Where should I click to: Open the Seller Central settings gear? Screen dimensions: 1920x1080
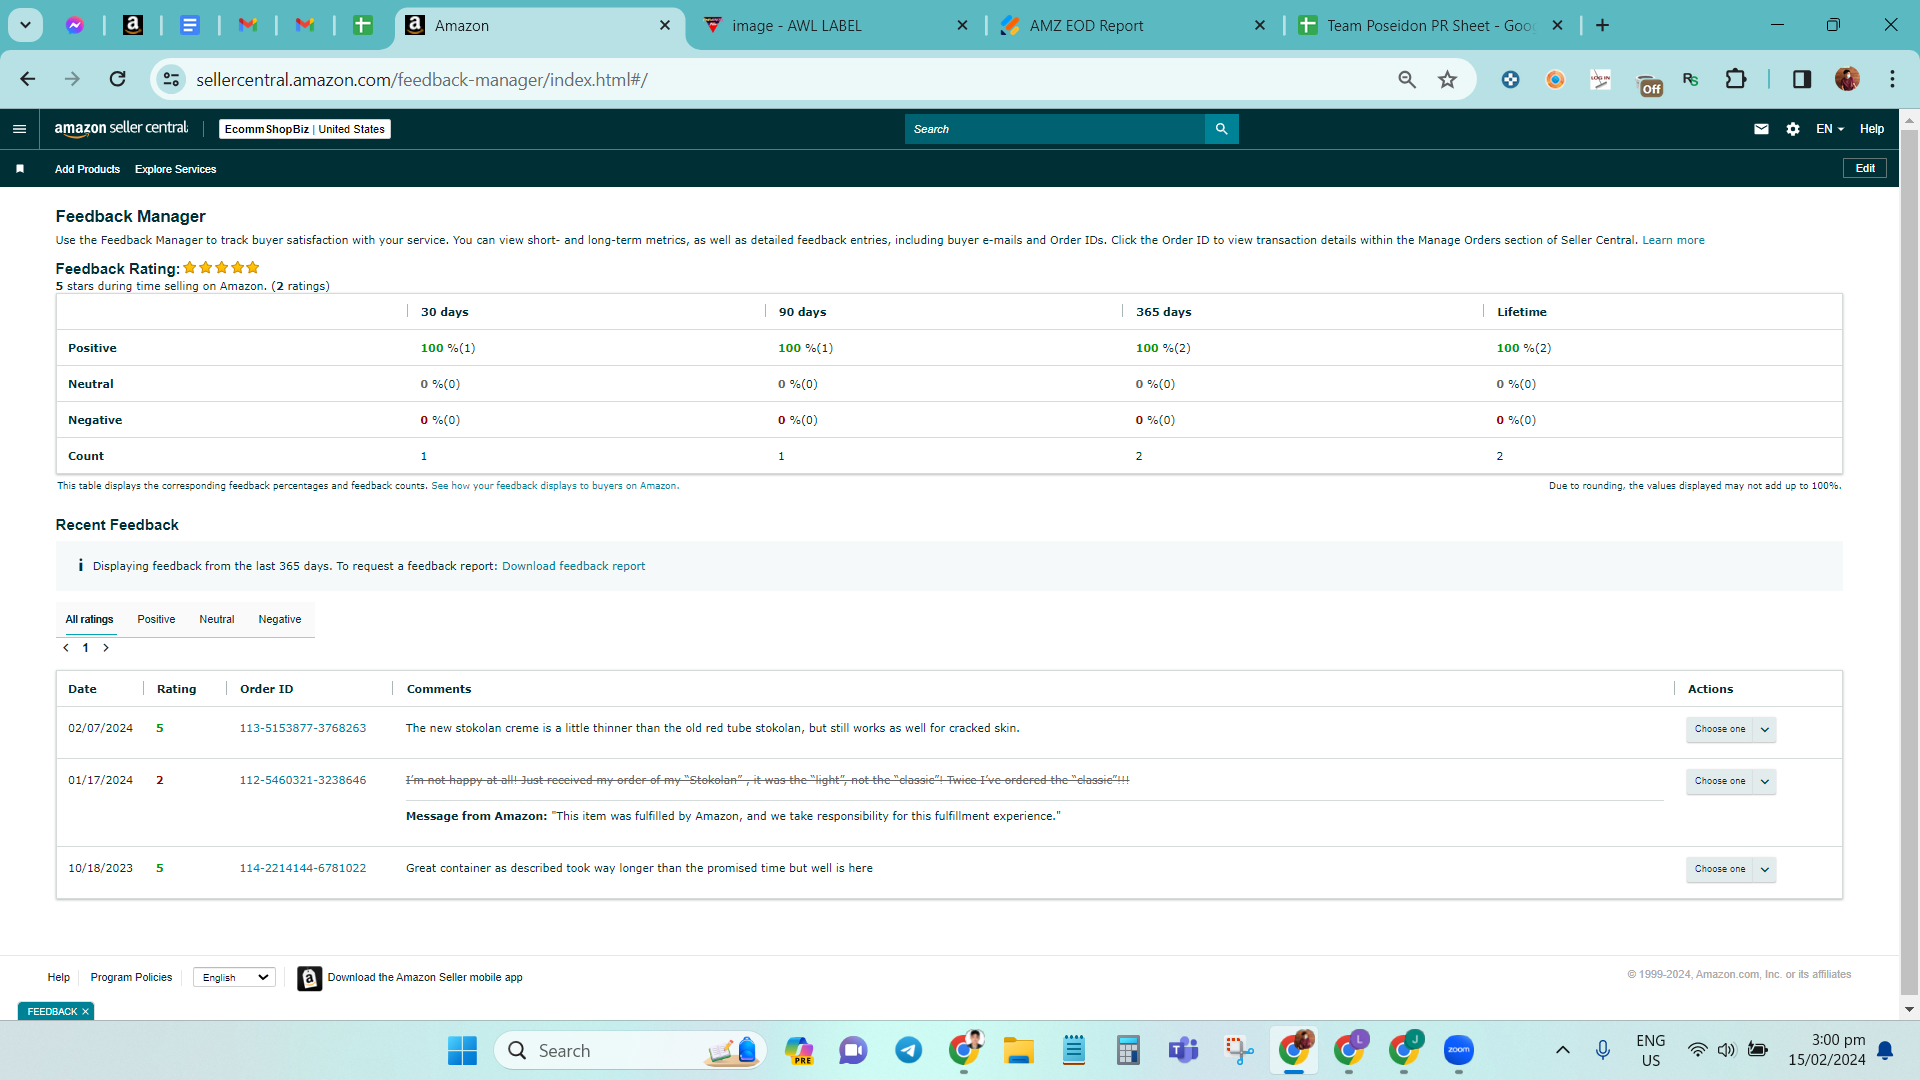tap(1793, 129)
